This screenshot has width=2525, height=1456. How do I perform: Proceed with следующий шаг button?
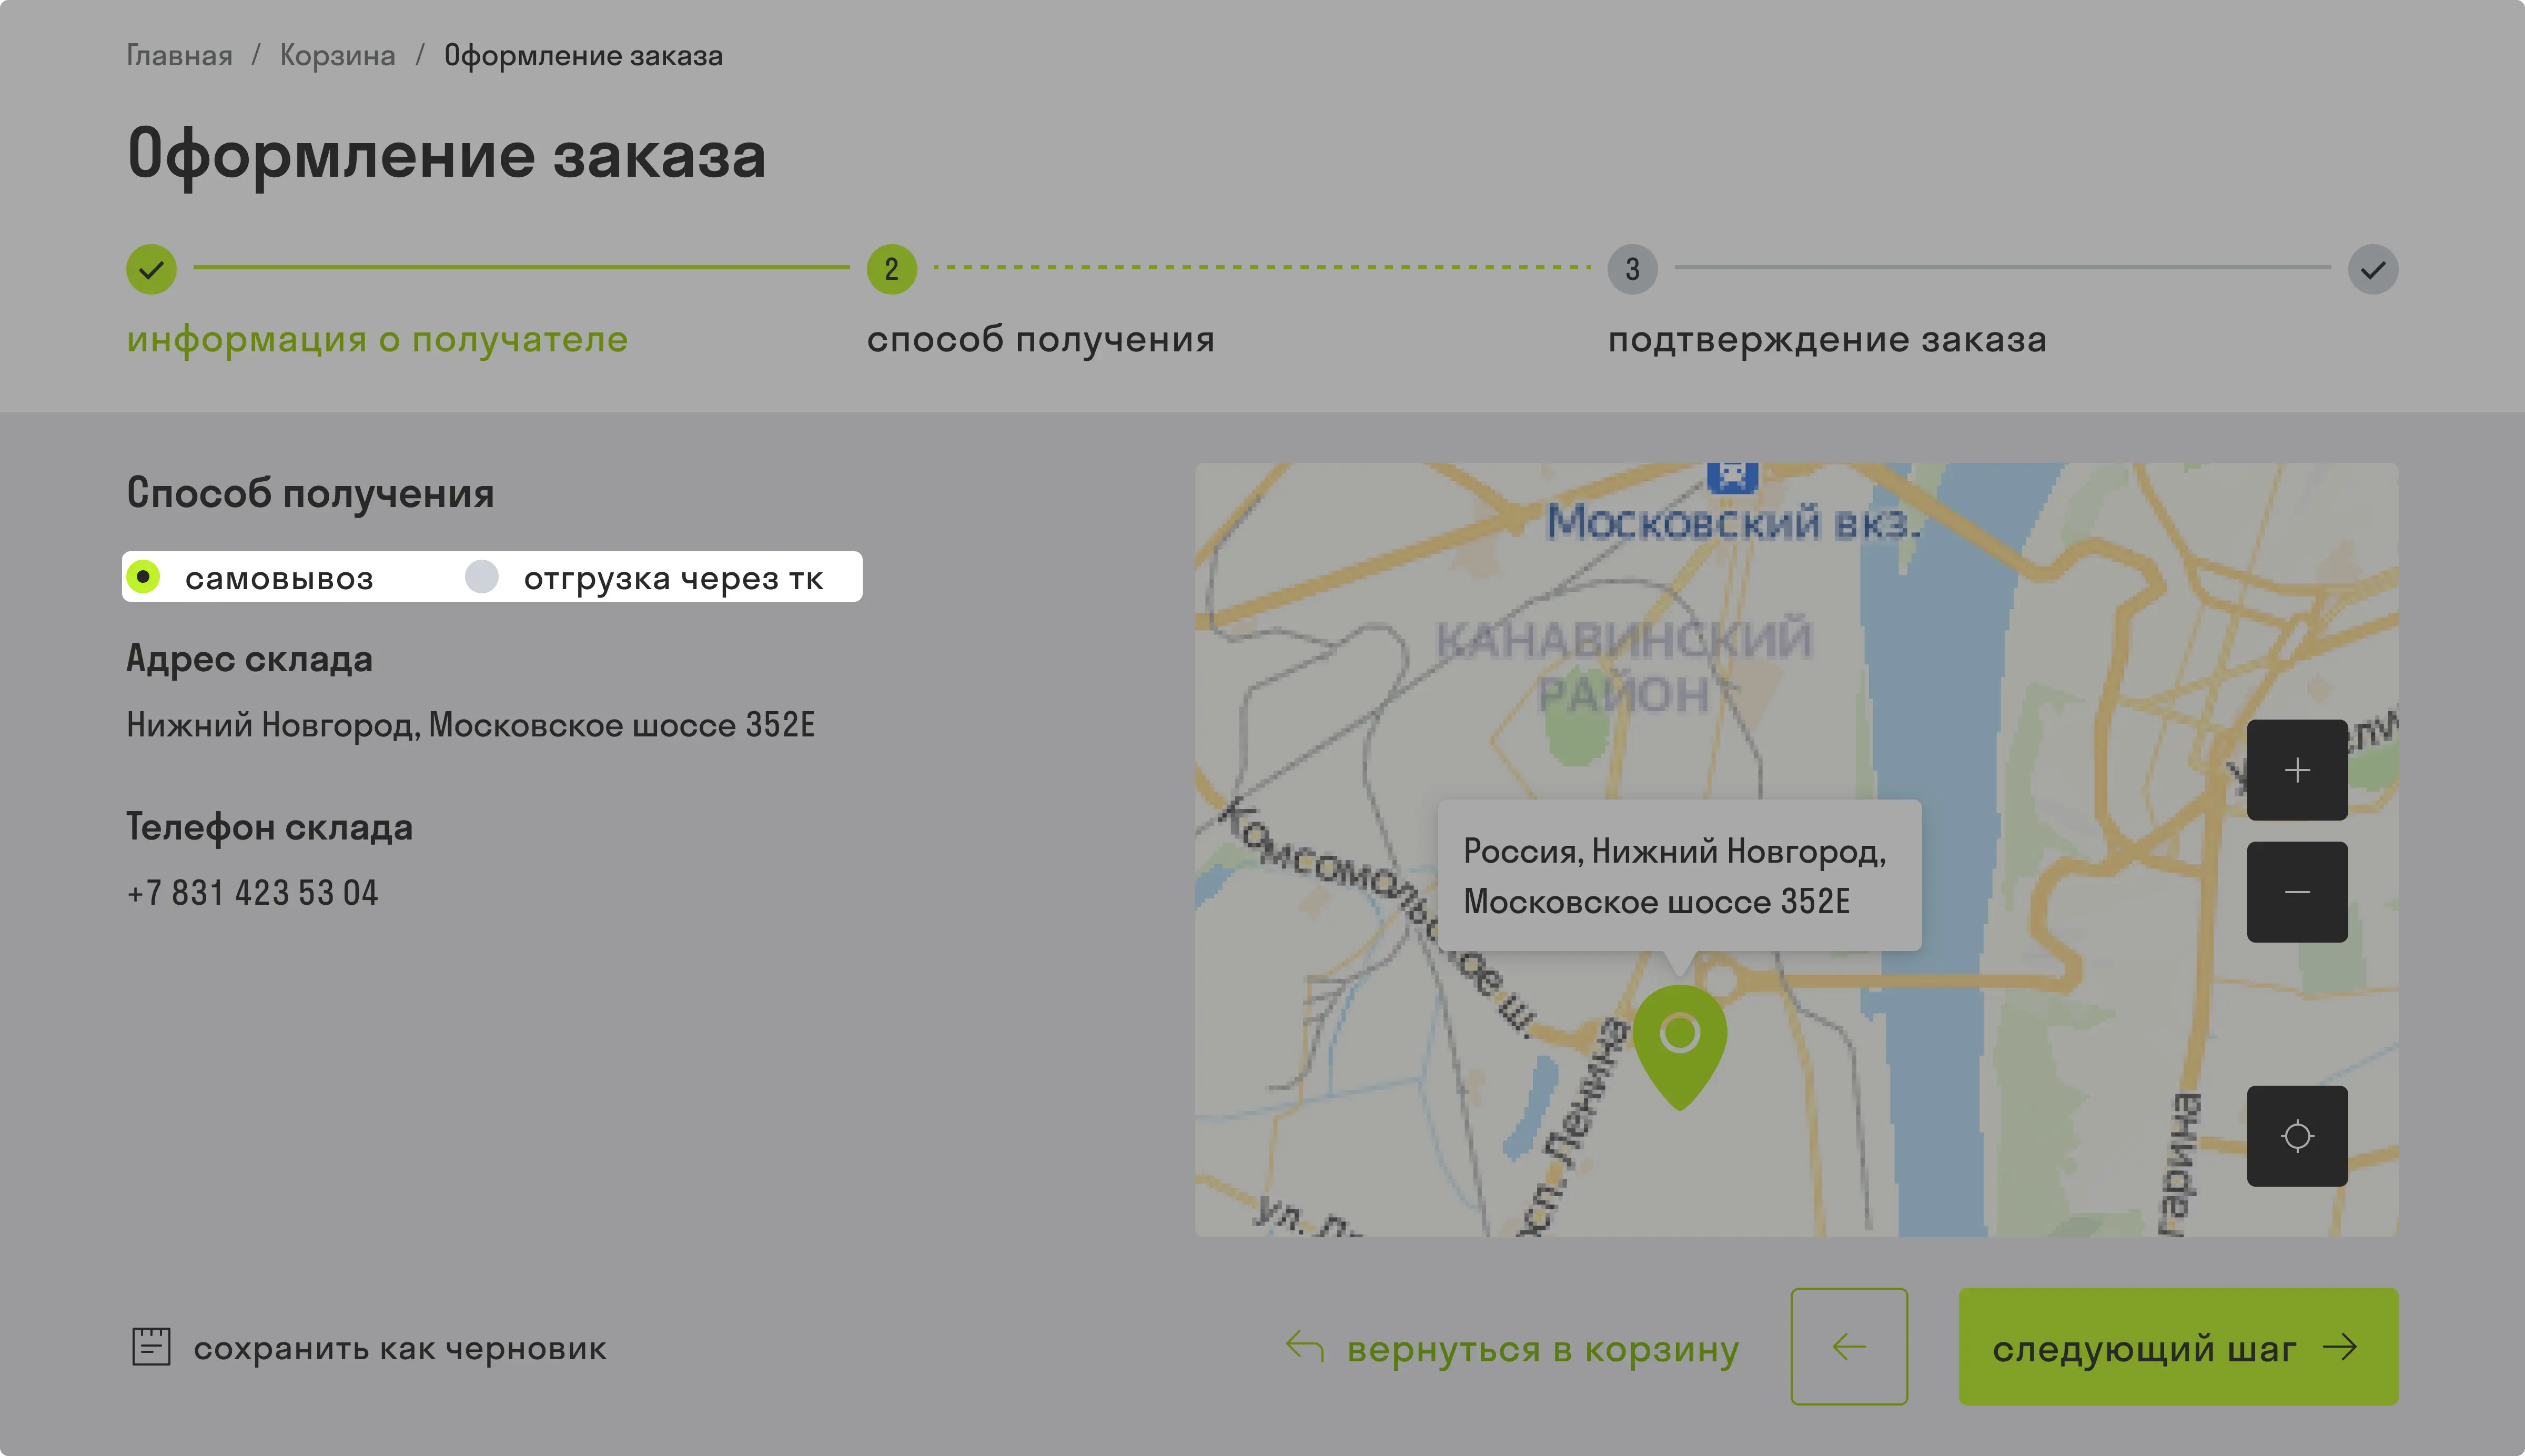[x=2178, y=1346]
